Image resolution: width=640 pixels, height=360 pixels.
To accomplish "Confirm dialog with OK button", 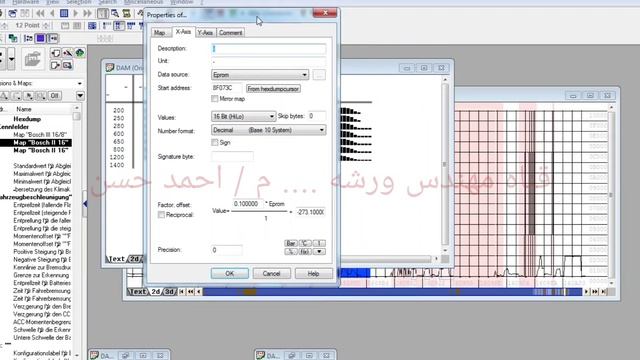I will pos(230,273).
